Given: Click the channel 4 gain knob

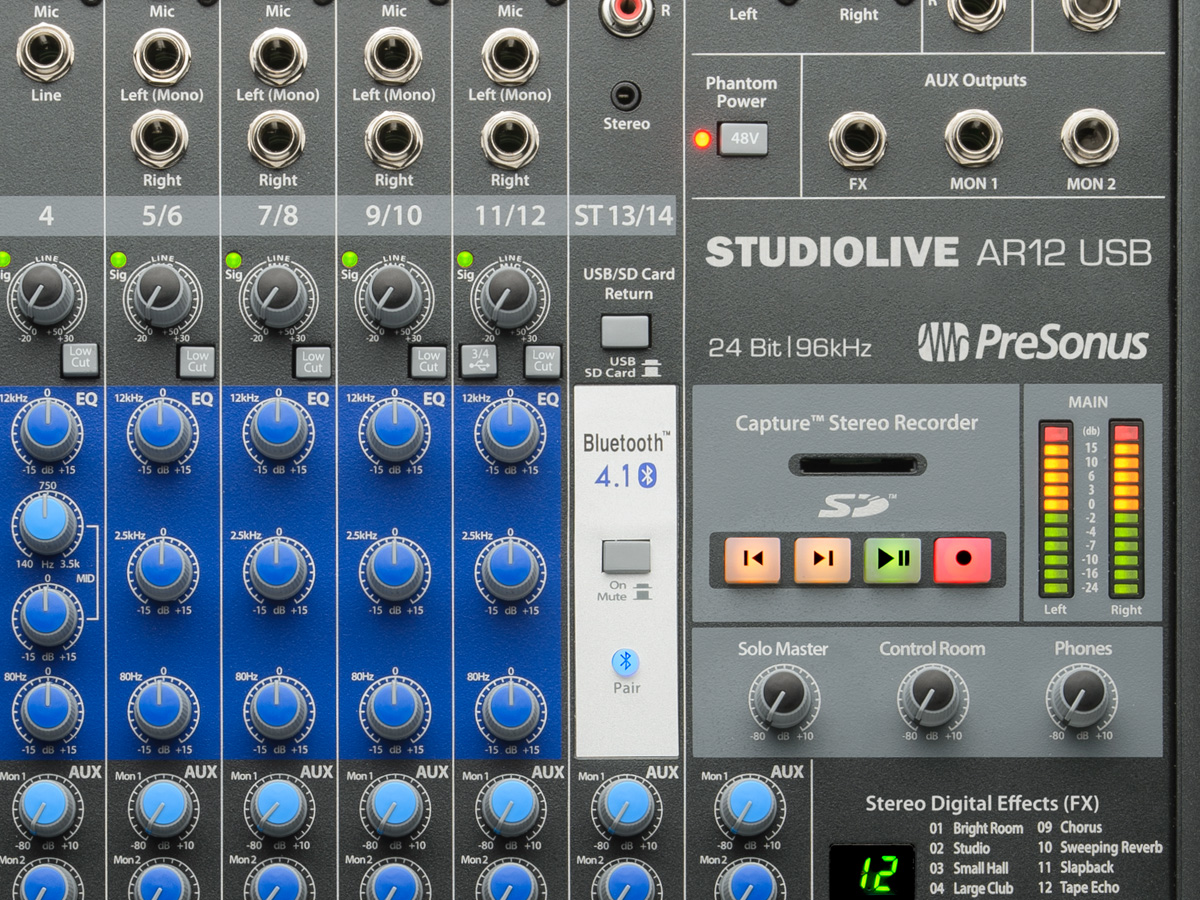Looking at the screenshot, I should point(47,295).
